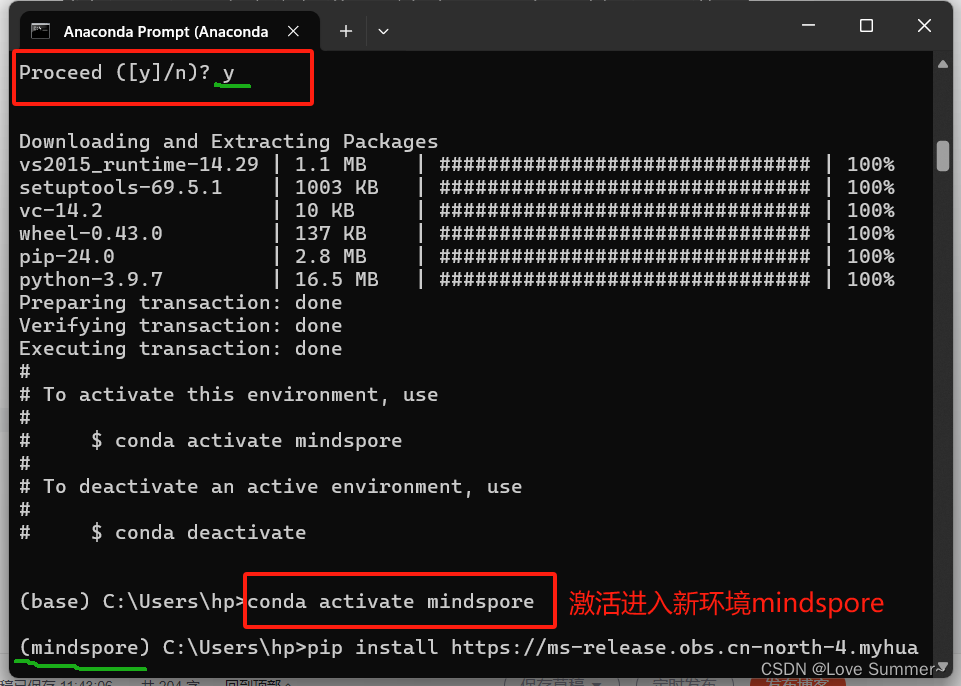Click the maximize window icon
Screen dimensions: 961x686
(x=866, y=25)
